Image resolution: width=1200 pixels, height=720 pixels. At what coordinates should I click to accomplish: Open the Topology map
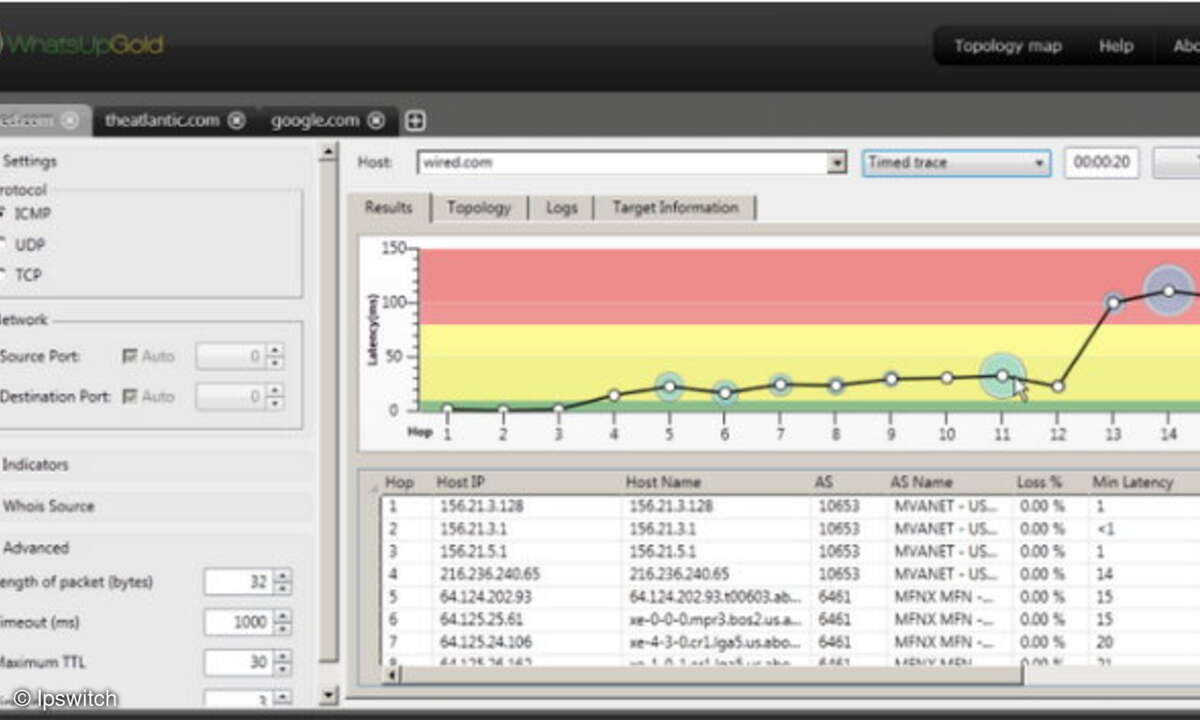coord(1007,46)
